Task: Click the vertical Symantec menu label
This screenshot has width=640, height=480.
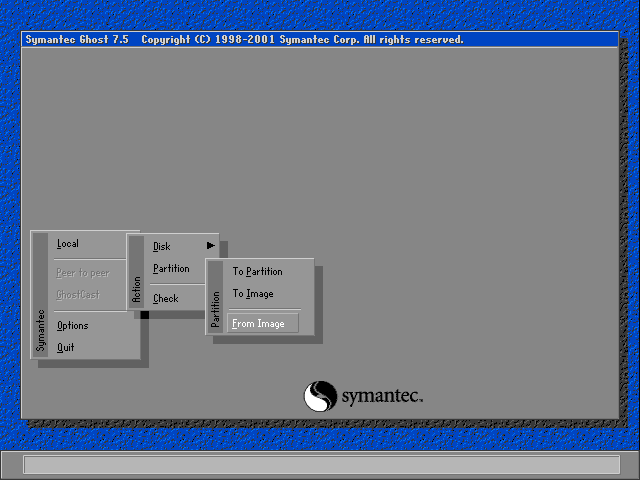Action: tap(40, 296)
